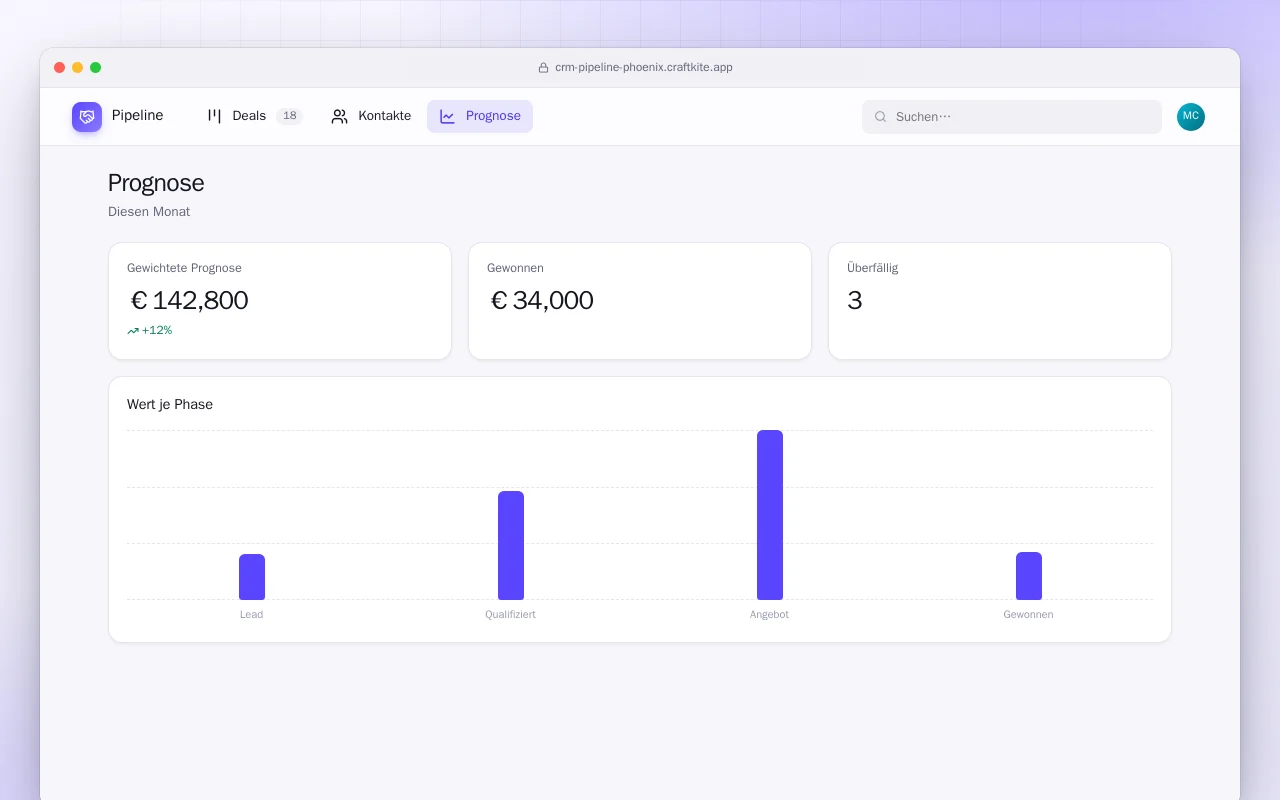Click the Prognose page heading
This screenshot has height=800, width=1280.
coord(156,183)
